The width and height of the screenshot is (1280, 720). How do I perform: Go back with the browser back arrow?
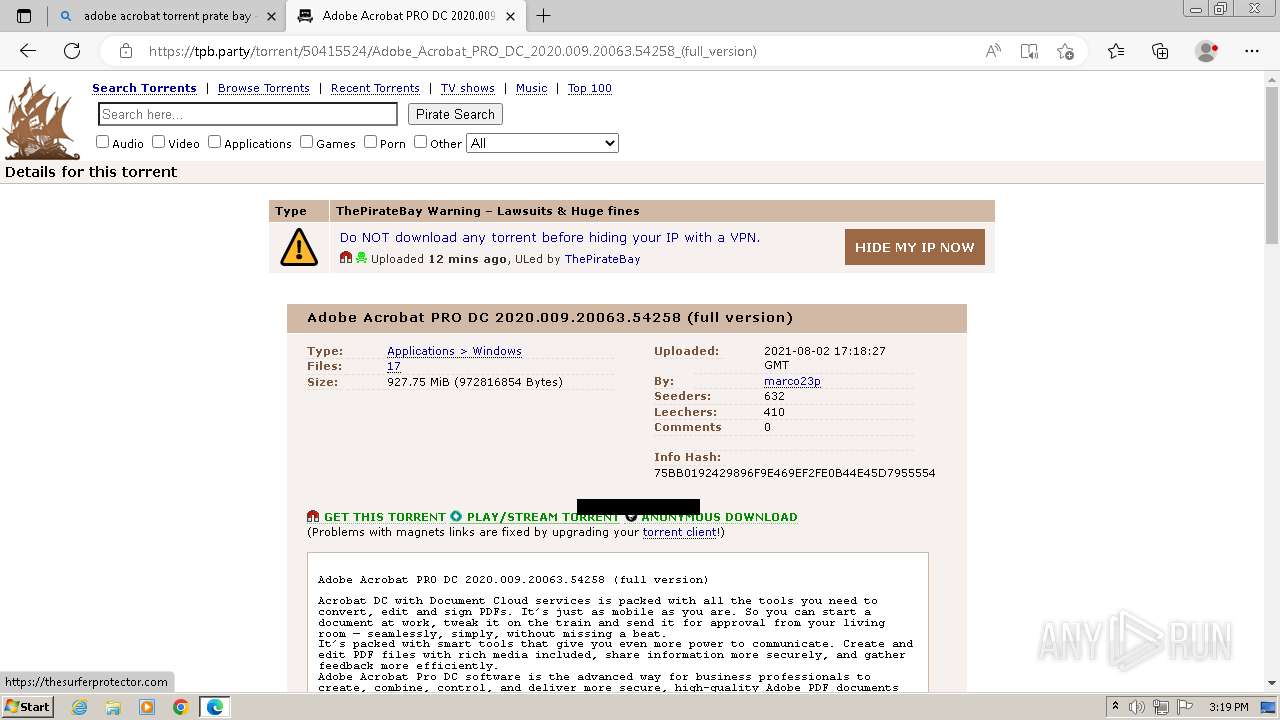(x=28, y=51)
